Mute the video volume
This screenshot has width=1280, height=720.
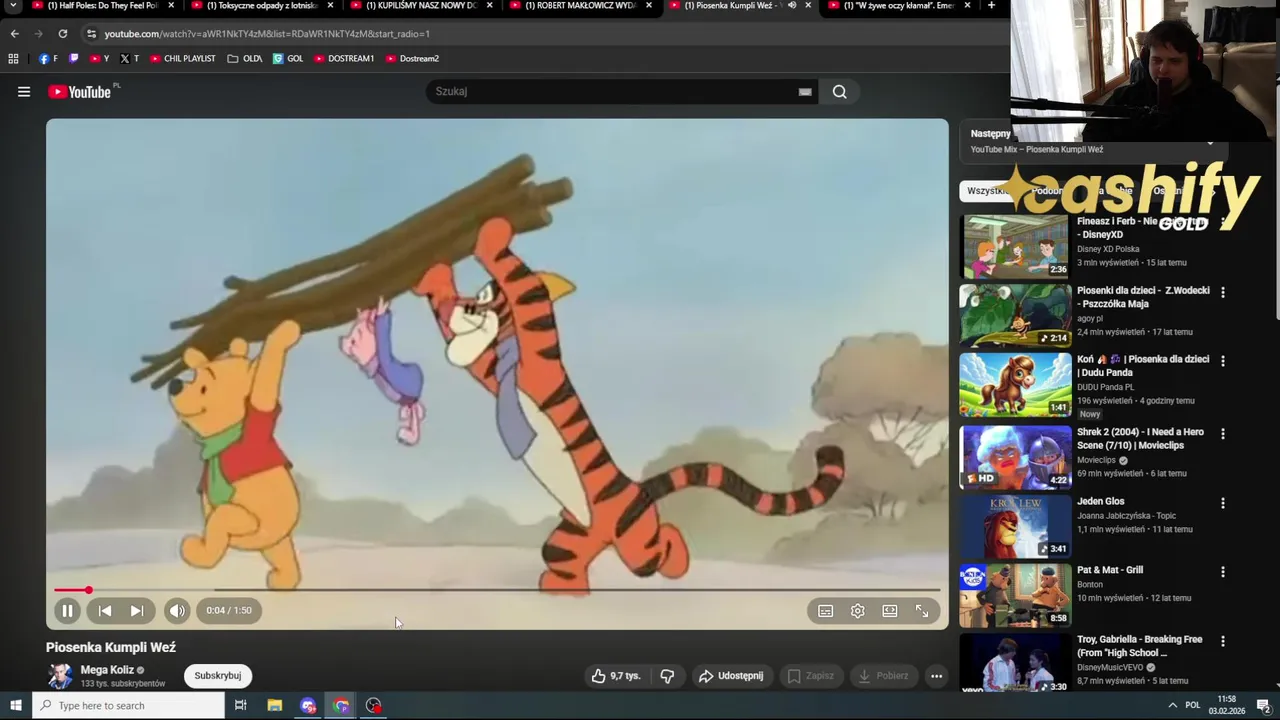pyautogui.click(x=177, y=610)
